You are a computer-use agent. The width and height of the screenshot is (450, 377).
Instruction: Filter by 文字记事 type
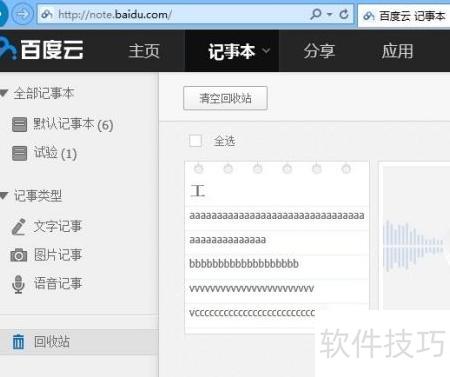(57, 226)
